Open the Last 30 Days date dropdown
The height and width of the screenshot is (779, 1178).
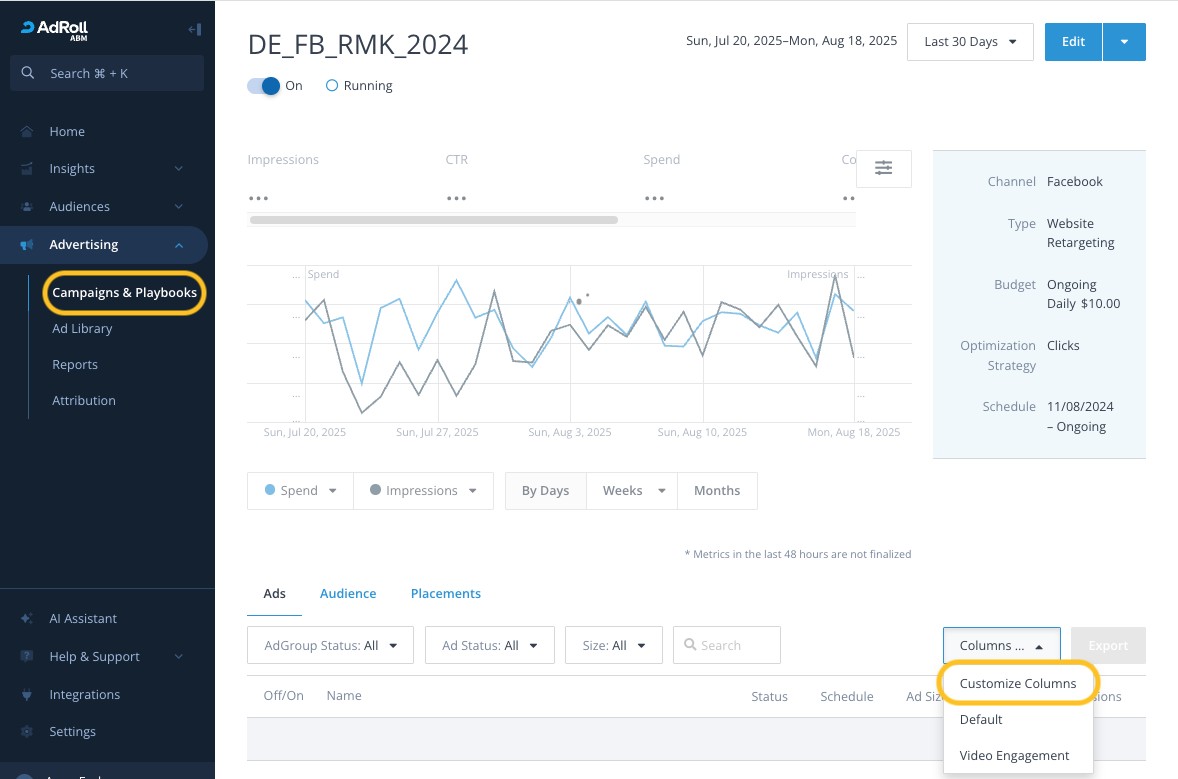pos(969,42)
